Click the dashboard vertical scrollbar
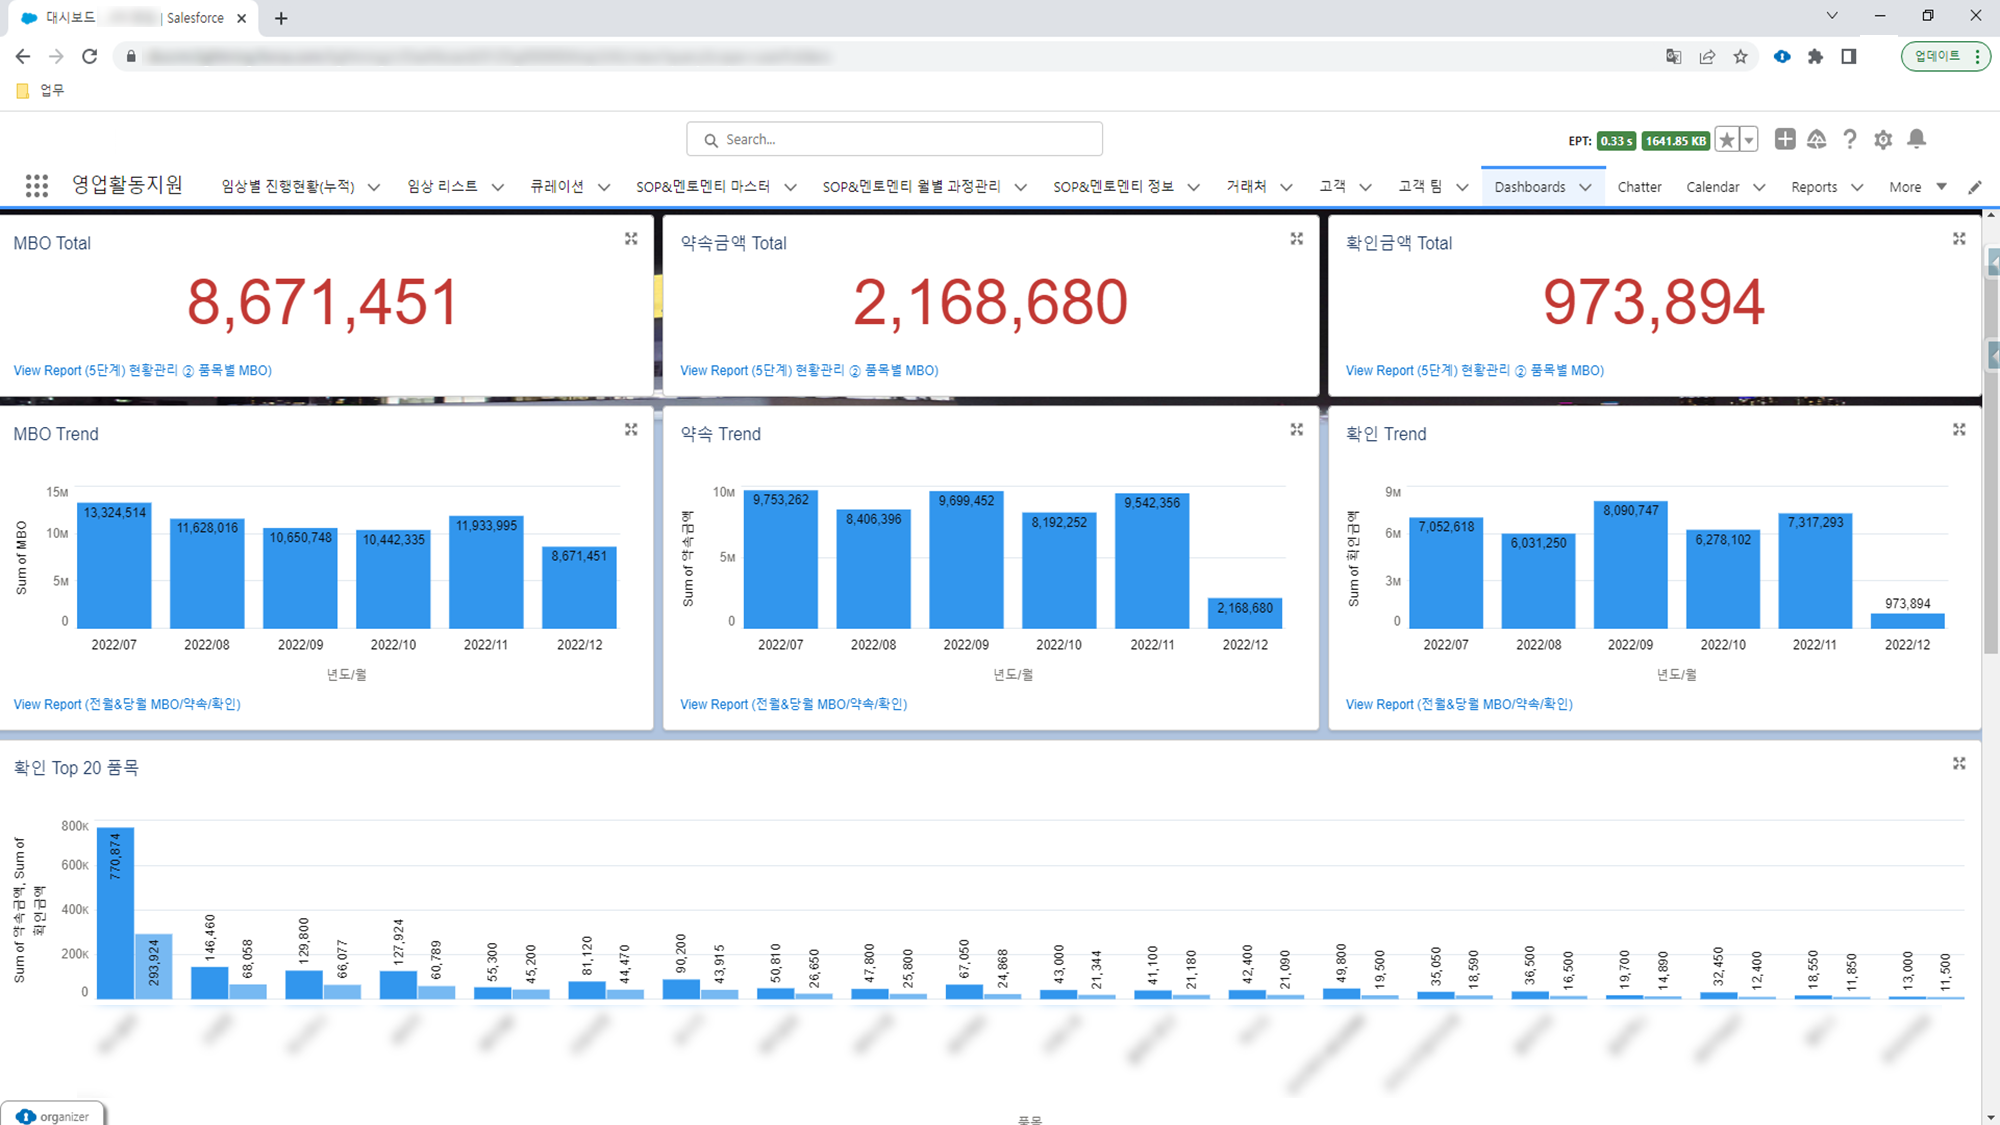The height and width of the screenshot is (1125, 2000). [1991, 450]
